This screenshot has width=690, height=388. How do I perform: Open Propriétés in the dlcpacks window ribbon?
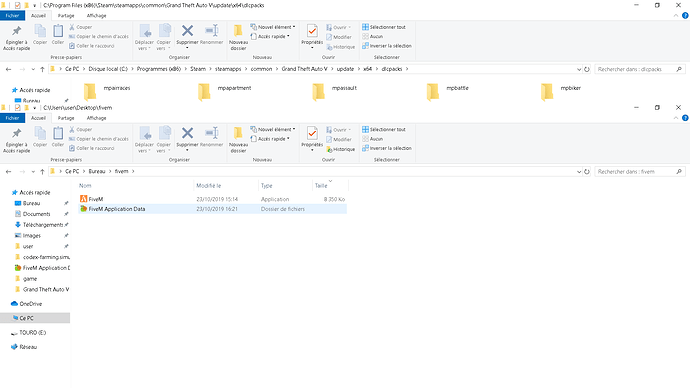click(x=312, y=36)
